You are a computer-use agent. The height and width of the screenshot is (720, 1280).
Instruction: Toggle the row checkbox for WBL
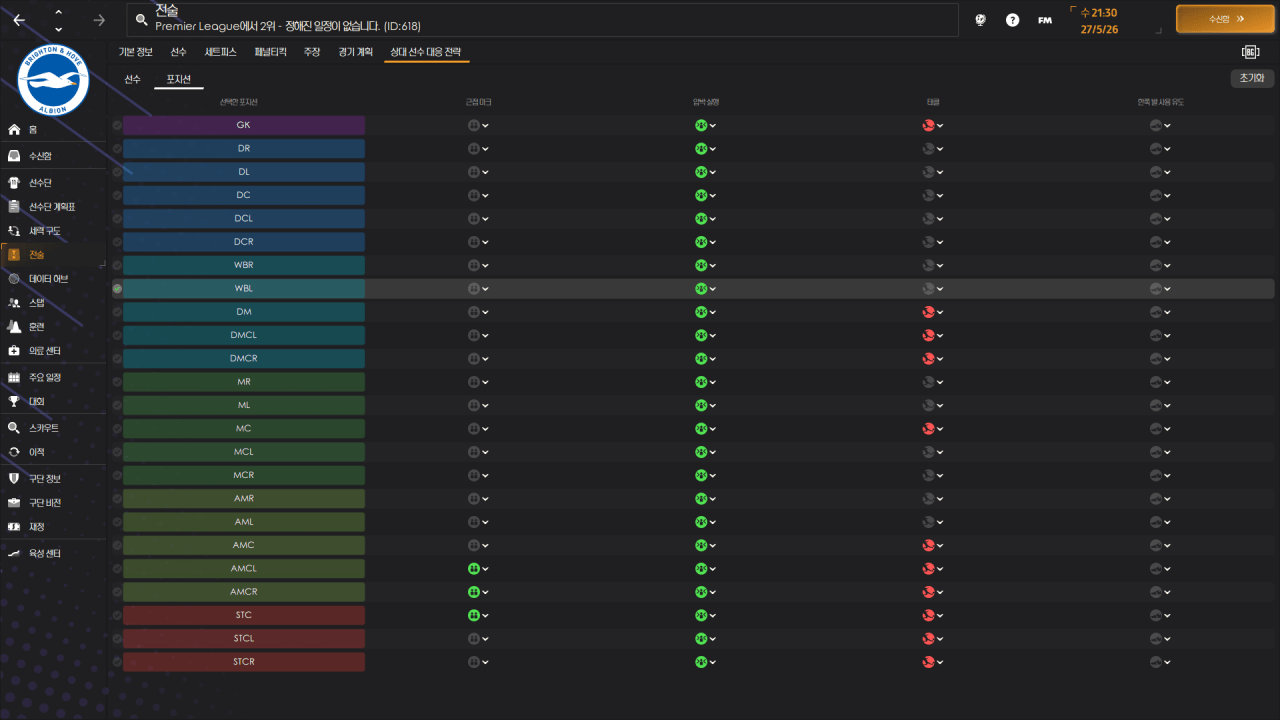(117, 288)
